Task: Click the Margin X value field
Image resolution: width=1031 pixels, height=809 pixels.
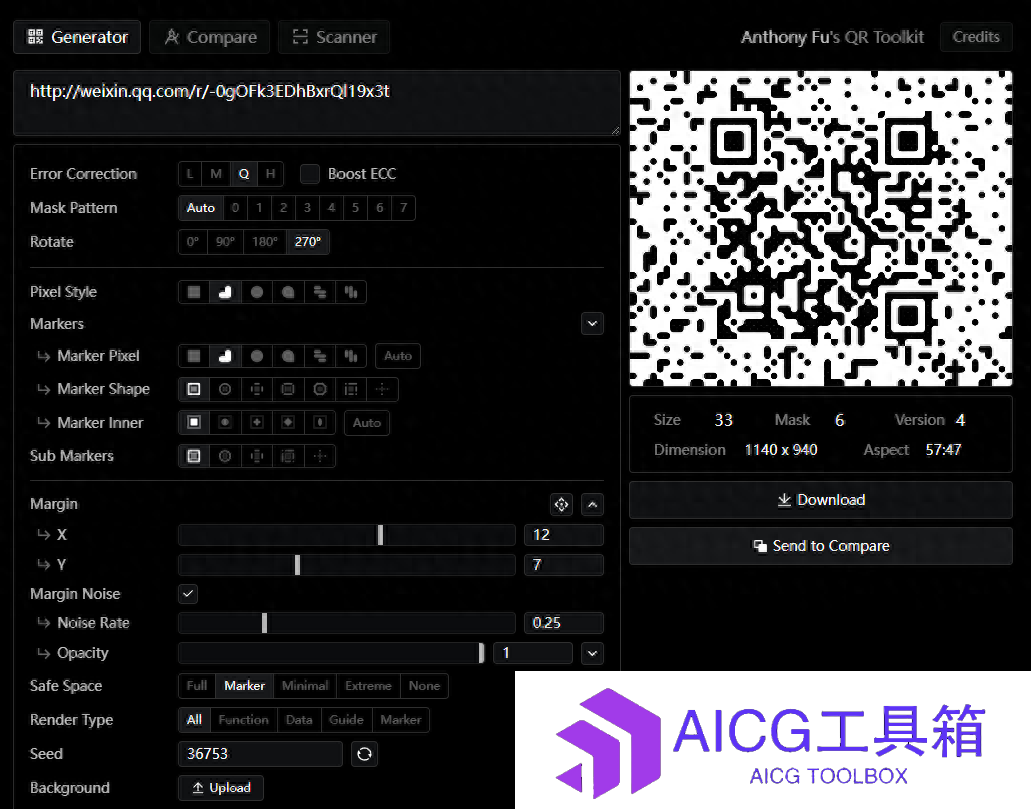Action: pos(563,535)
